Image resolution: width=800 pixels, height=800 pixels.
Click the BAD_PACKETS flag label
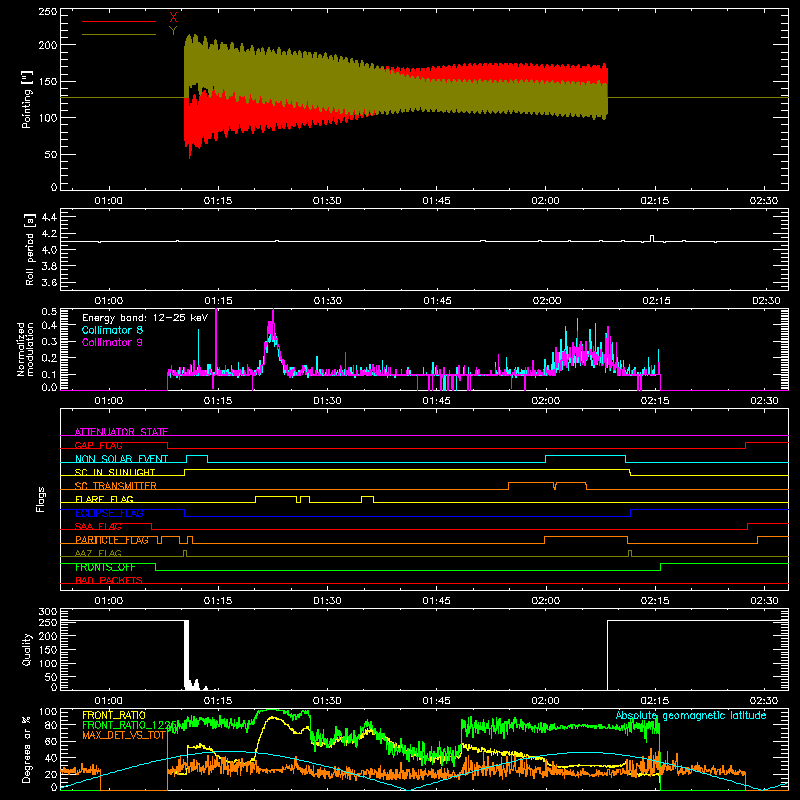(x=109, y=580)
